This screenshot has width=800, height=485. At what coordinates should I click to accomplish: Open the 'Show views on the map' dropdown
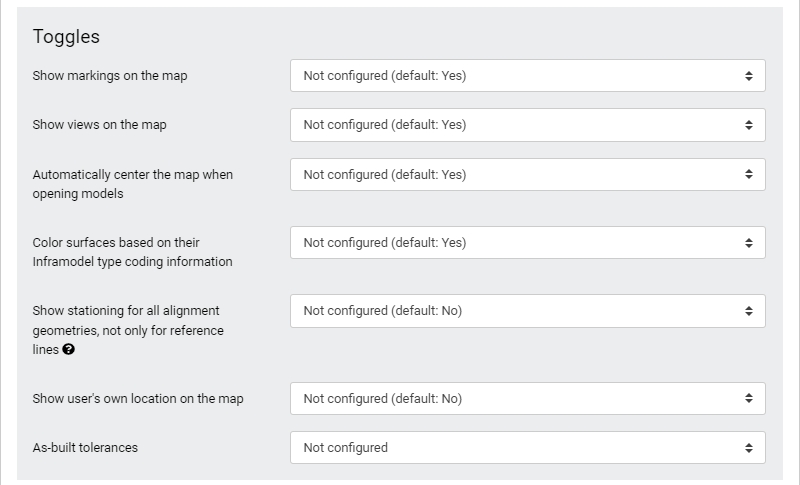[527, 125]
